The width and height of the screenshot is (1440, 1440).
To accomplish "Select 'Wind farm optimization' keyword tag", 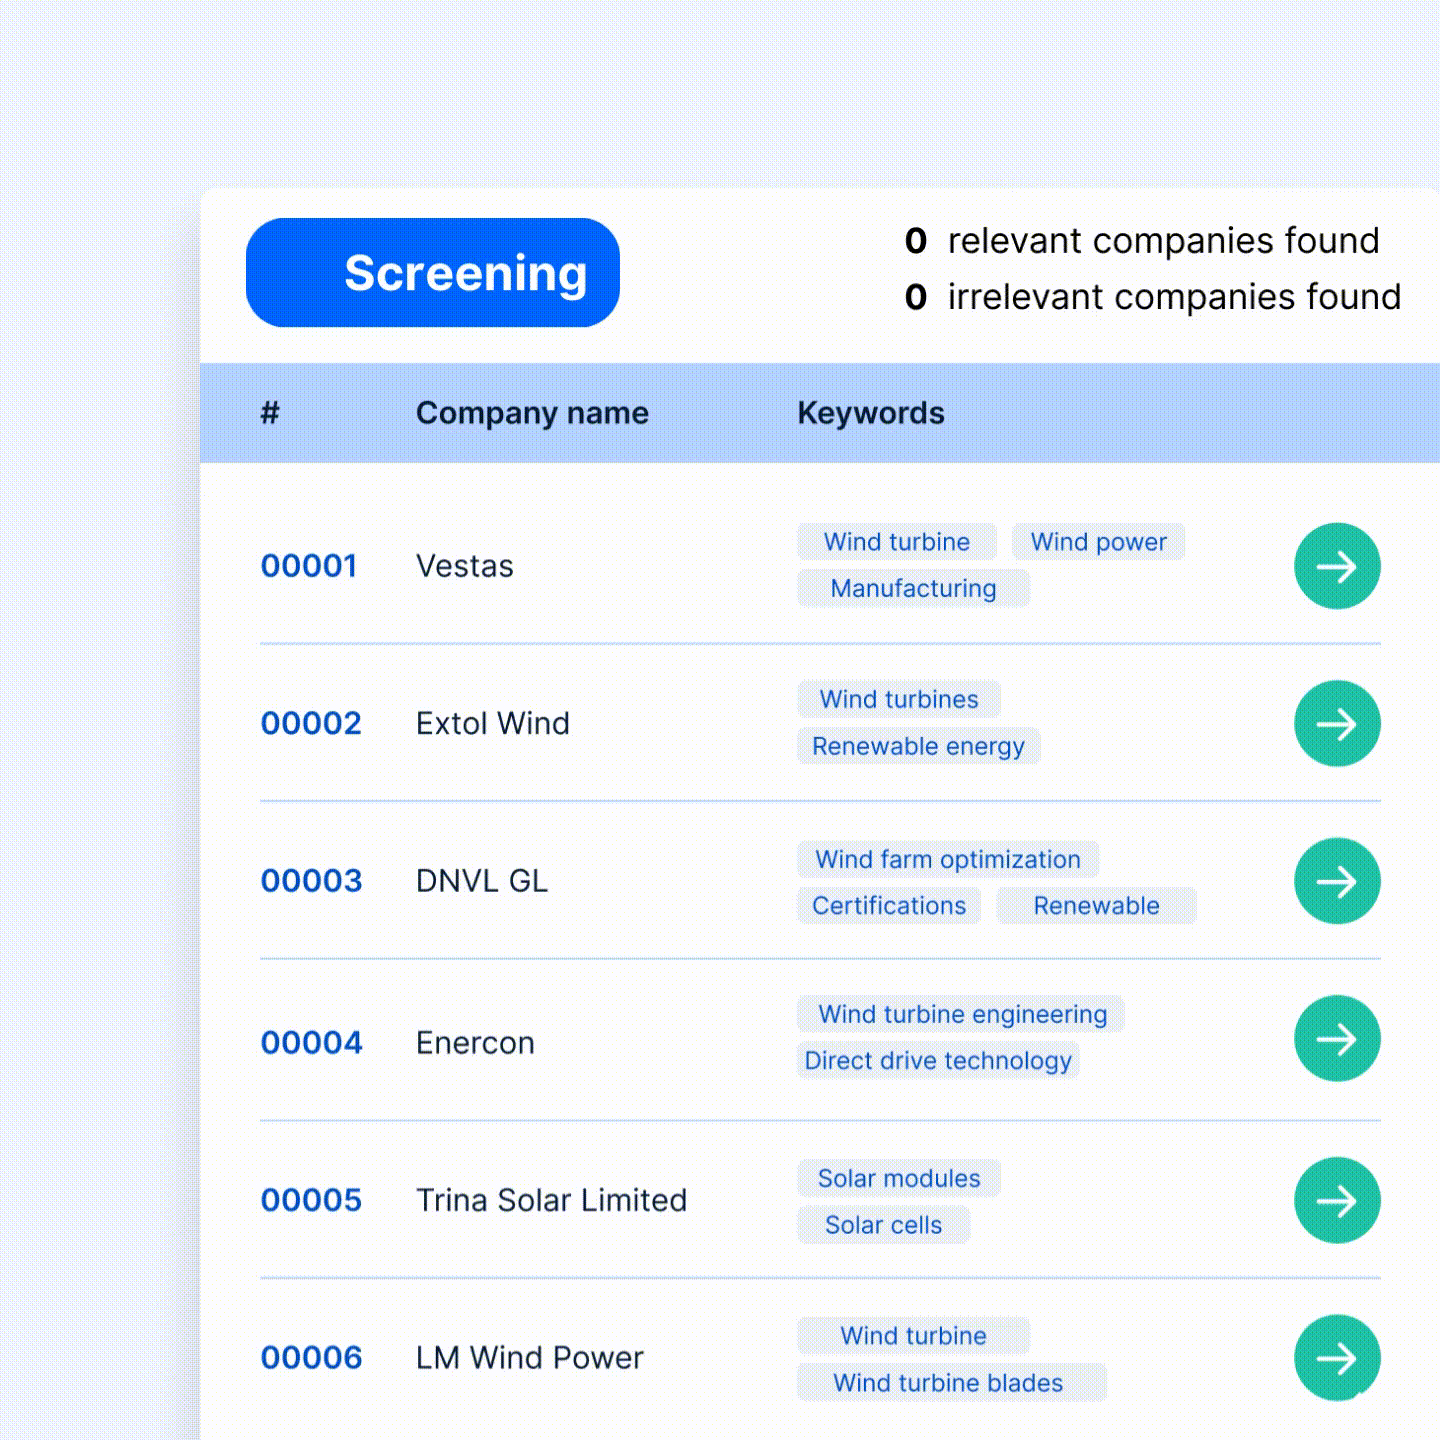I will click(948, 859).
